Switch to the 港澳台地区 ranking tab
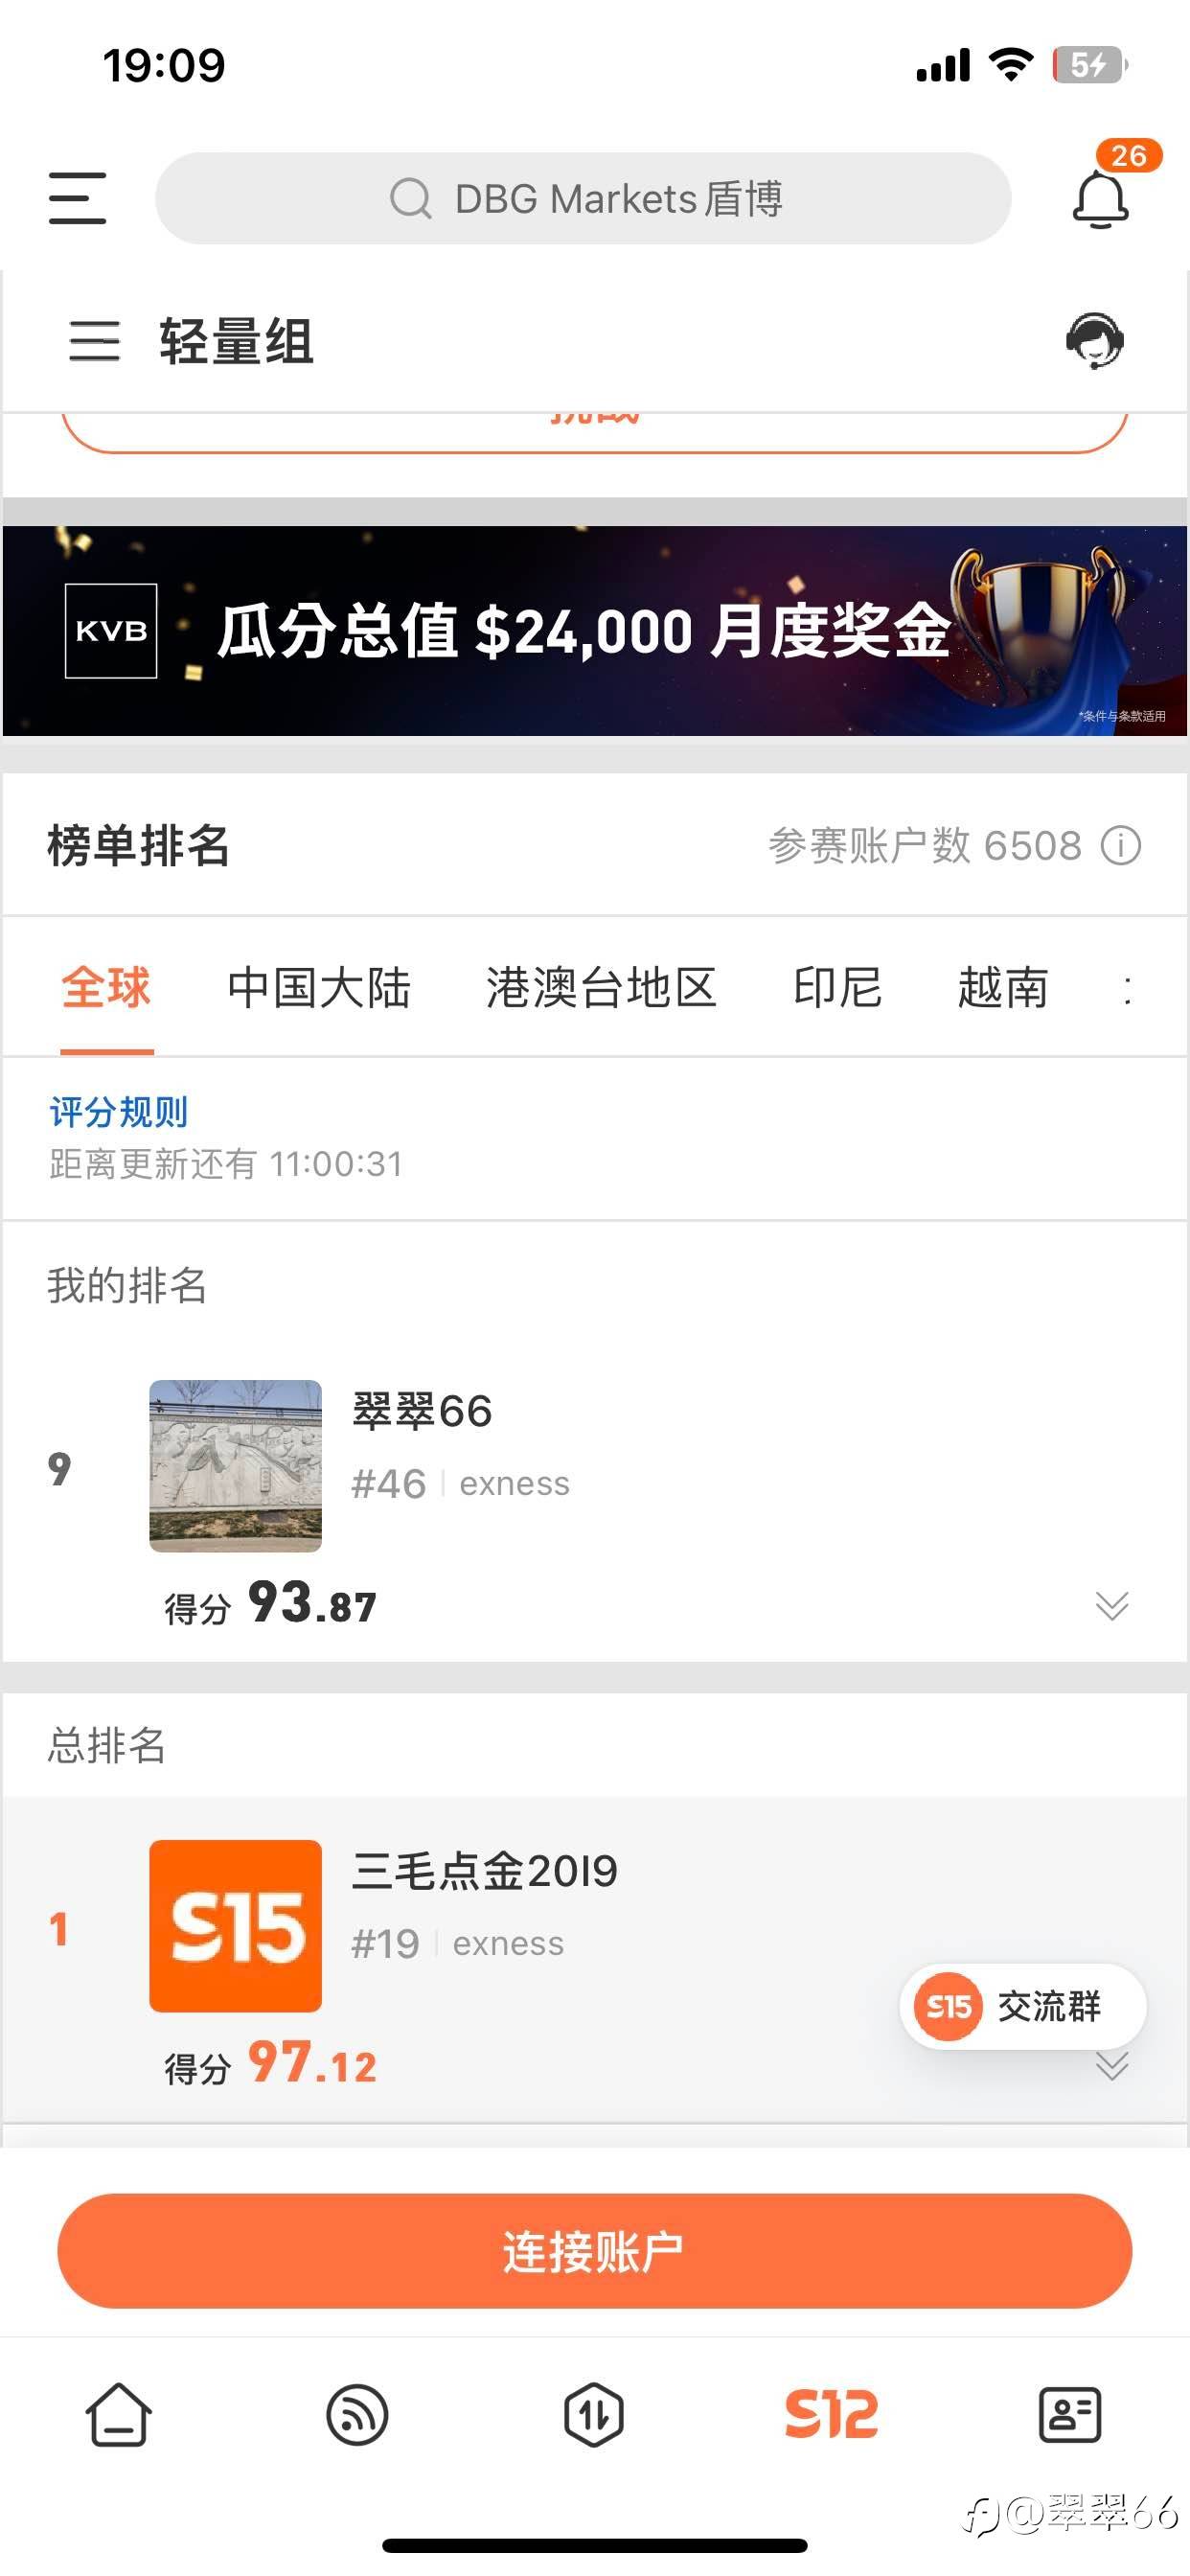The height and width of the screenshot is (2576, 1190). 601,988
